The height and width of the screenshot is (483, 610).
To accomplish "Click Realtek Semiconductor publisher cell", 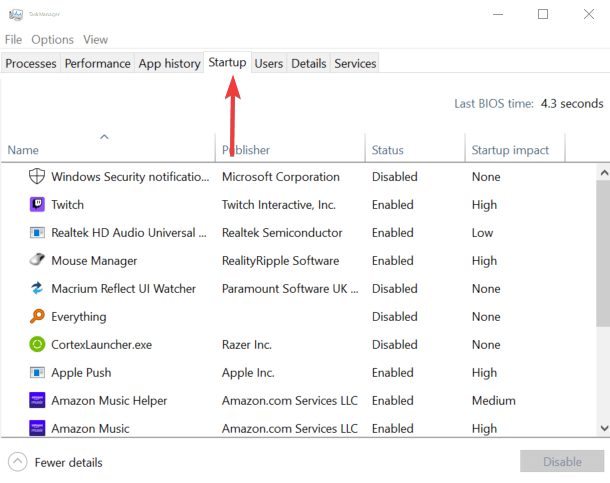I will pyautogui.click(x=282, y=233).
